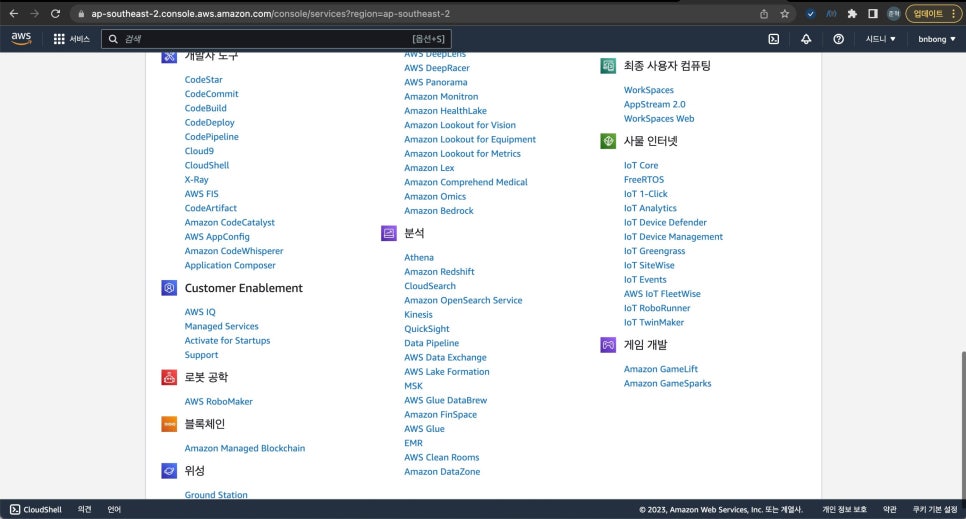Open the Application Composer link
This screenshot has width=966, height=519.
click(x=230, y=265)
